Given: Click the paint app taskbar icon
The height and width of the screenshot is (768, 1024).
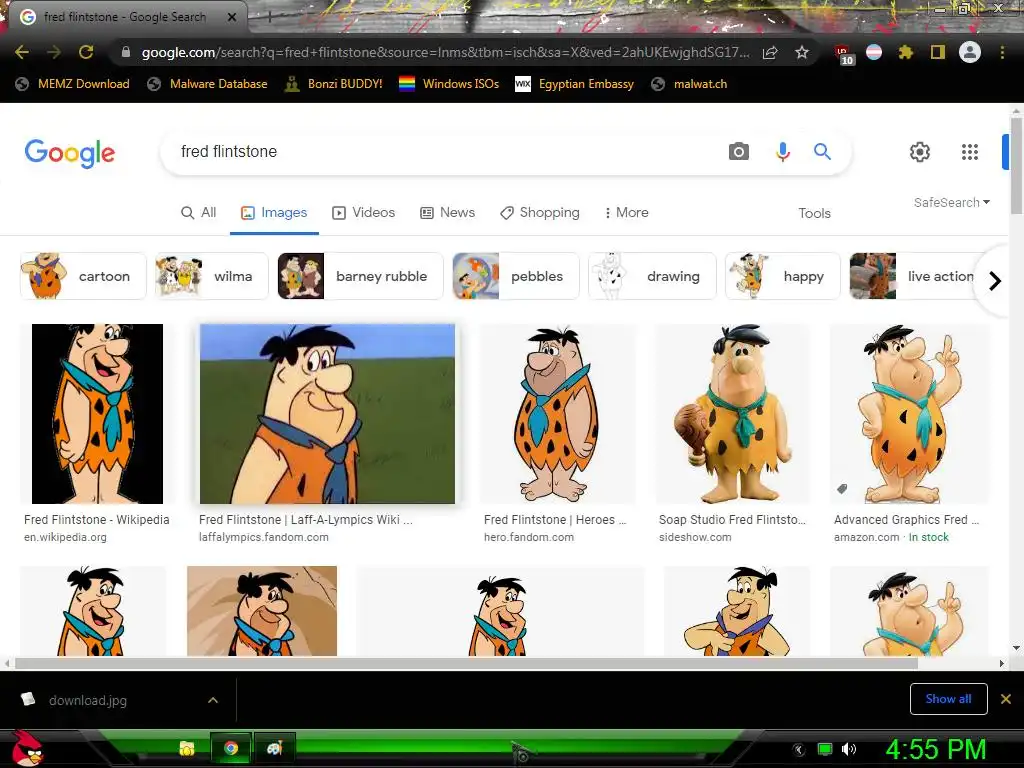Looking at the screenshot, I should (x=274, y=748).
